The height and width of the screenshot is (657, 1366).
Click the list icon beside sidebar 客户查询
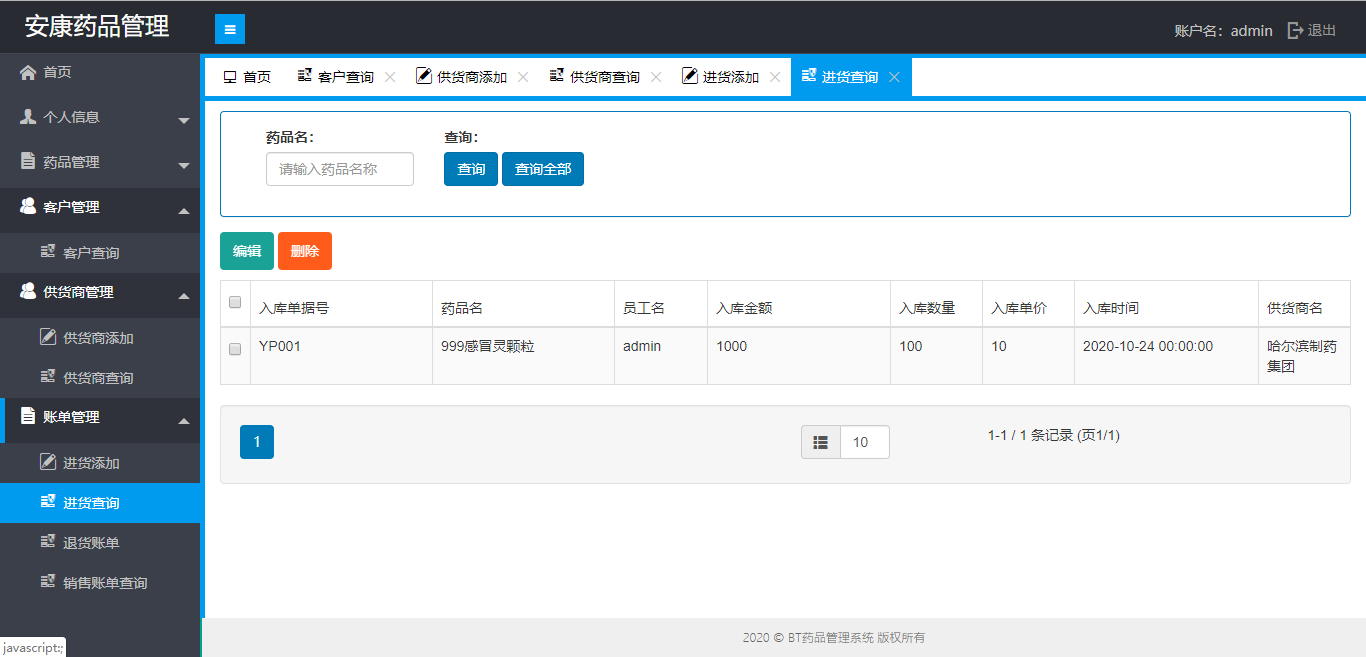(47, 252)
